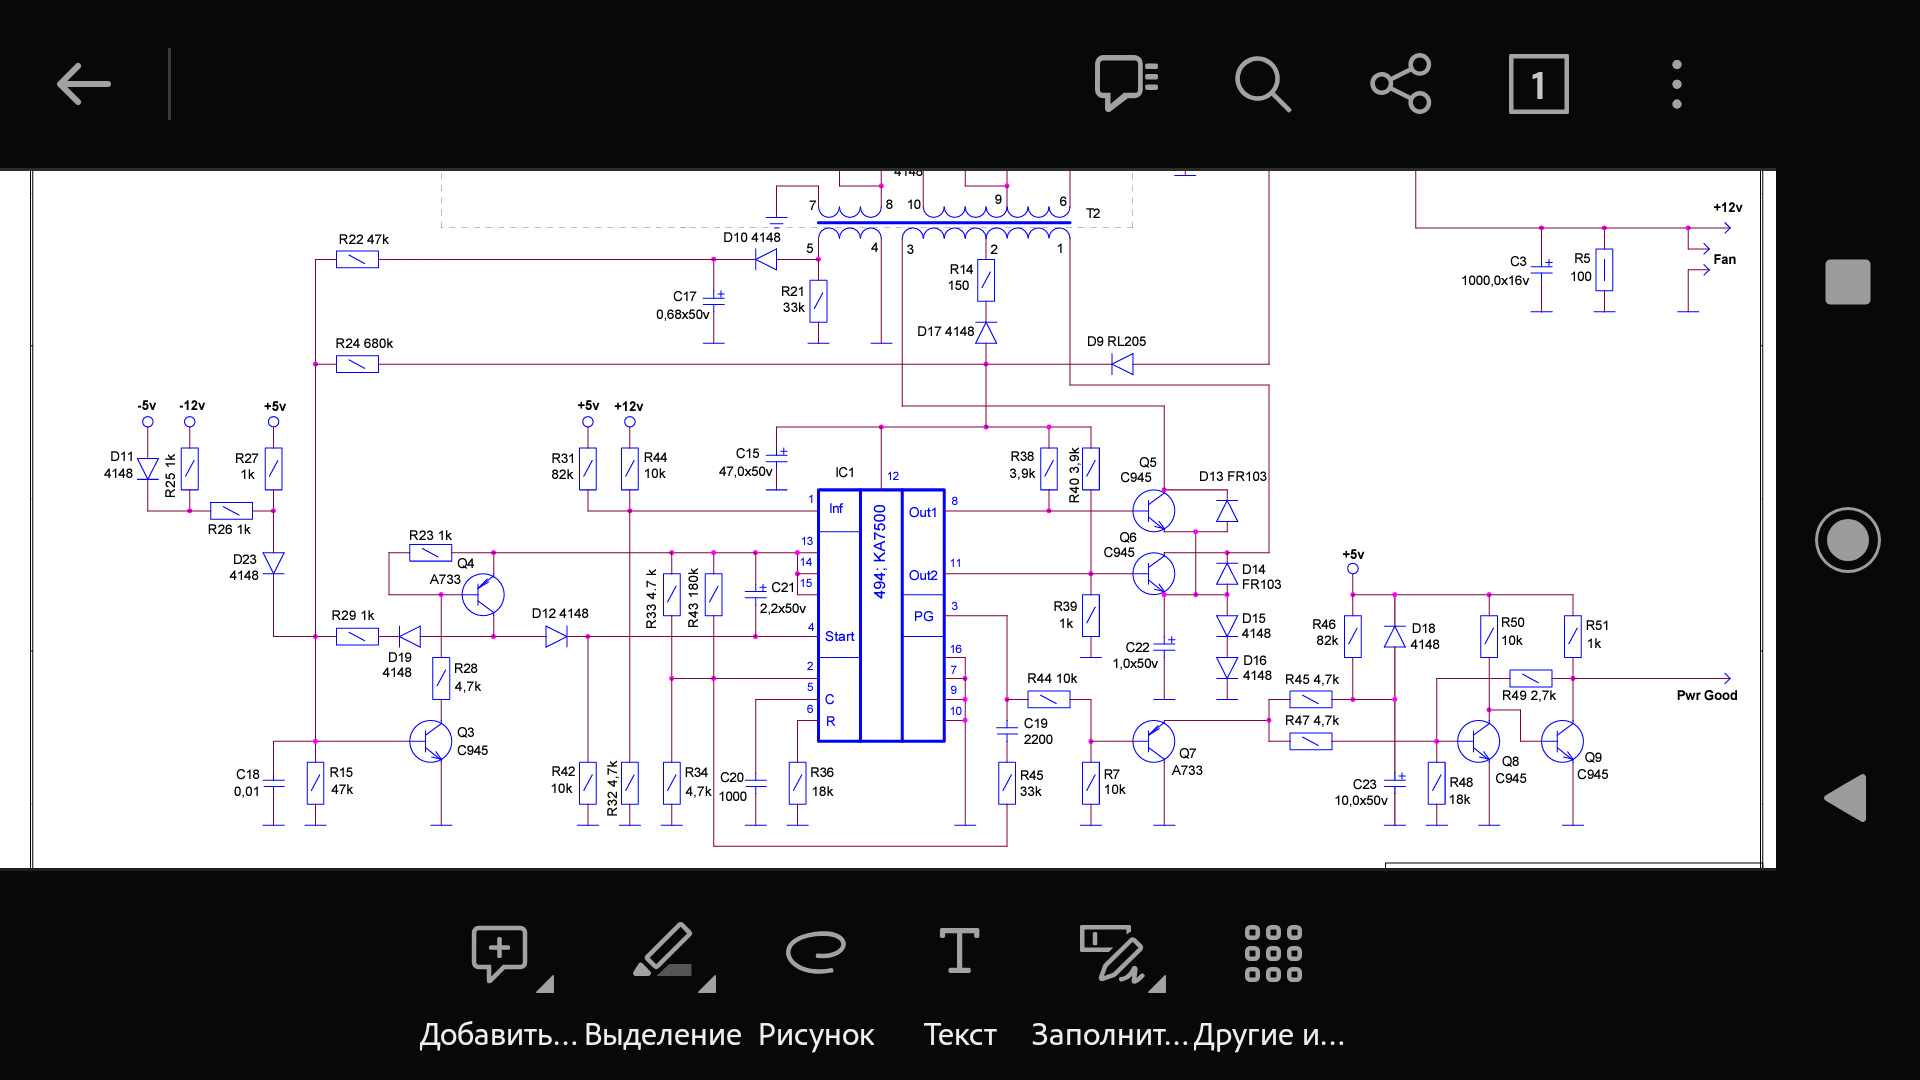Tap the Другие и... label
The width and height of the screenshot is (1920, 1080).
coord(1269,1035)
